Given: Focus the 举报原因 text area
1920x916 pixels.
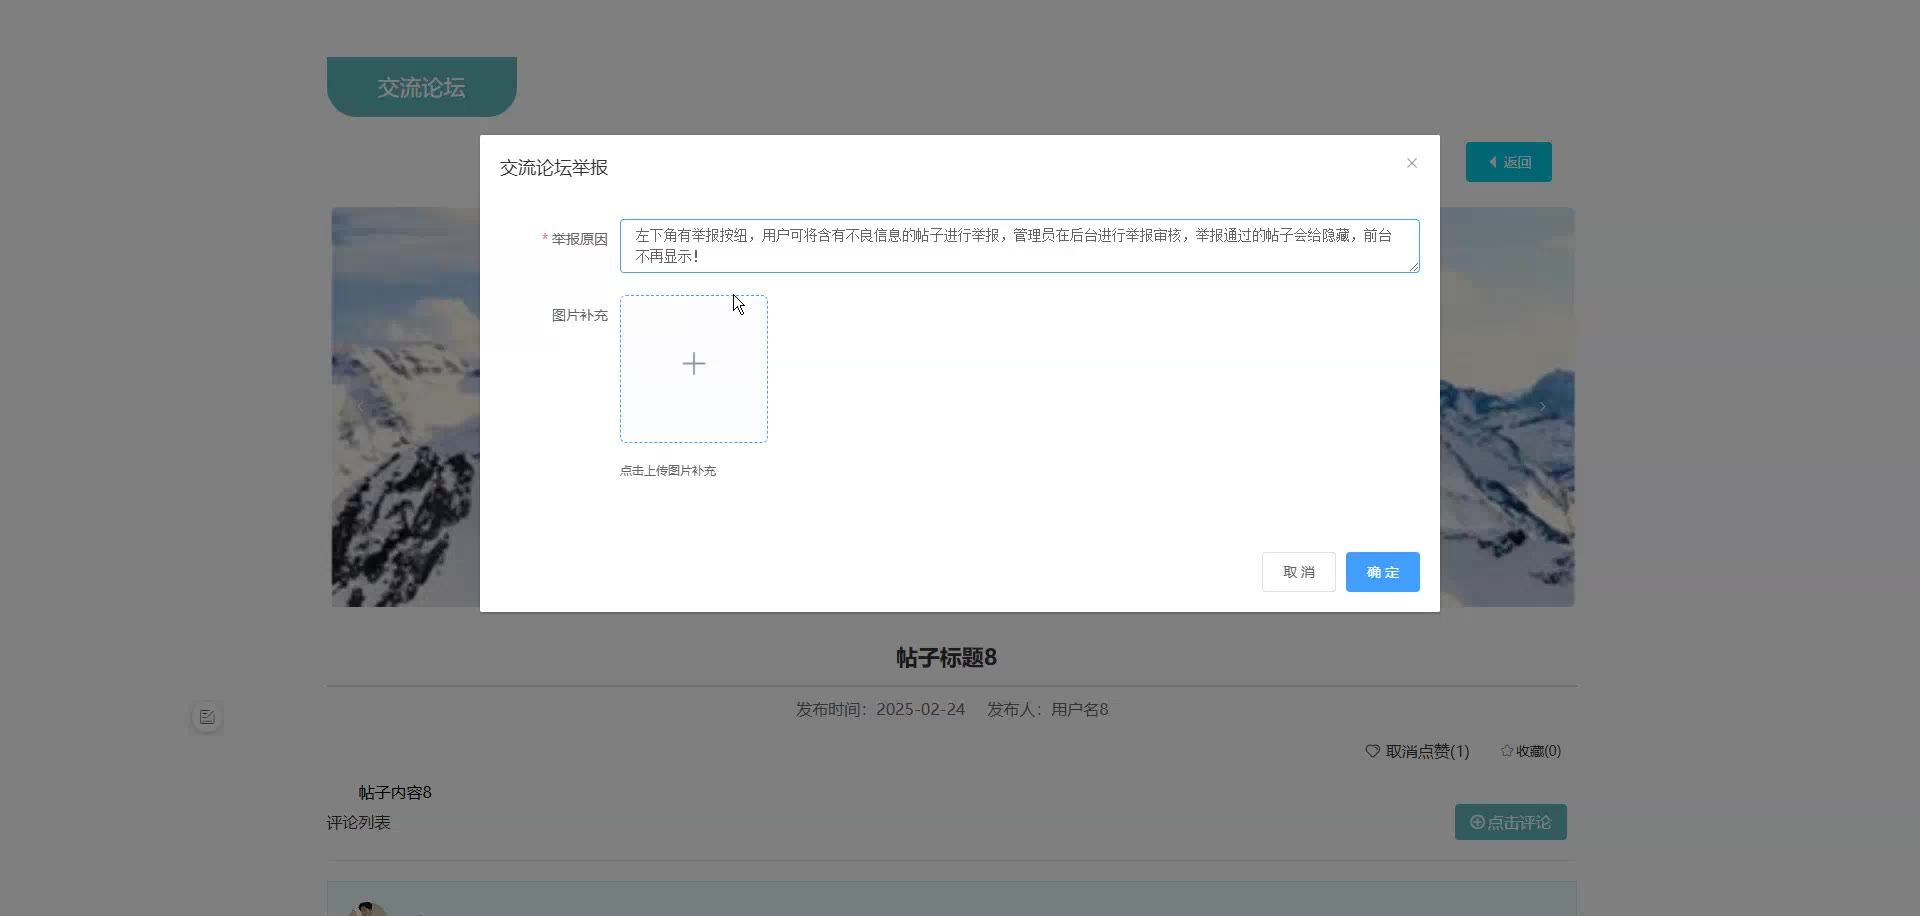Looking at the screenshot, I should [1018, 246].
